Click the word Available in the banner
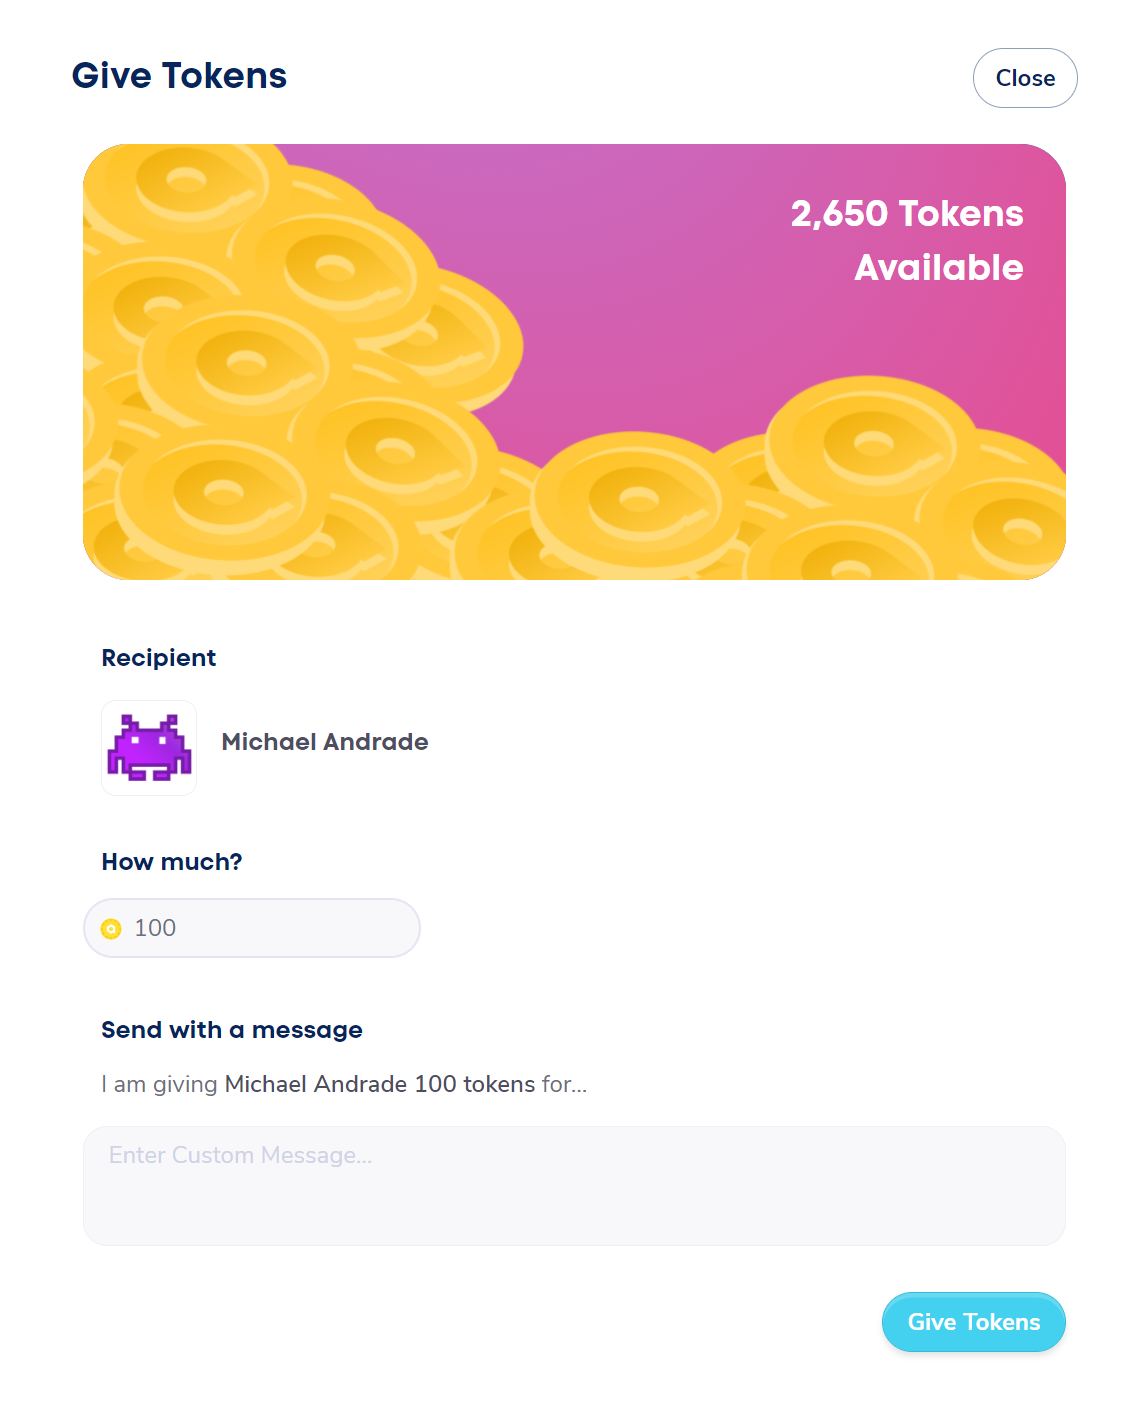 pyautogui.click(x=938, y=268)
